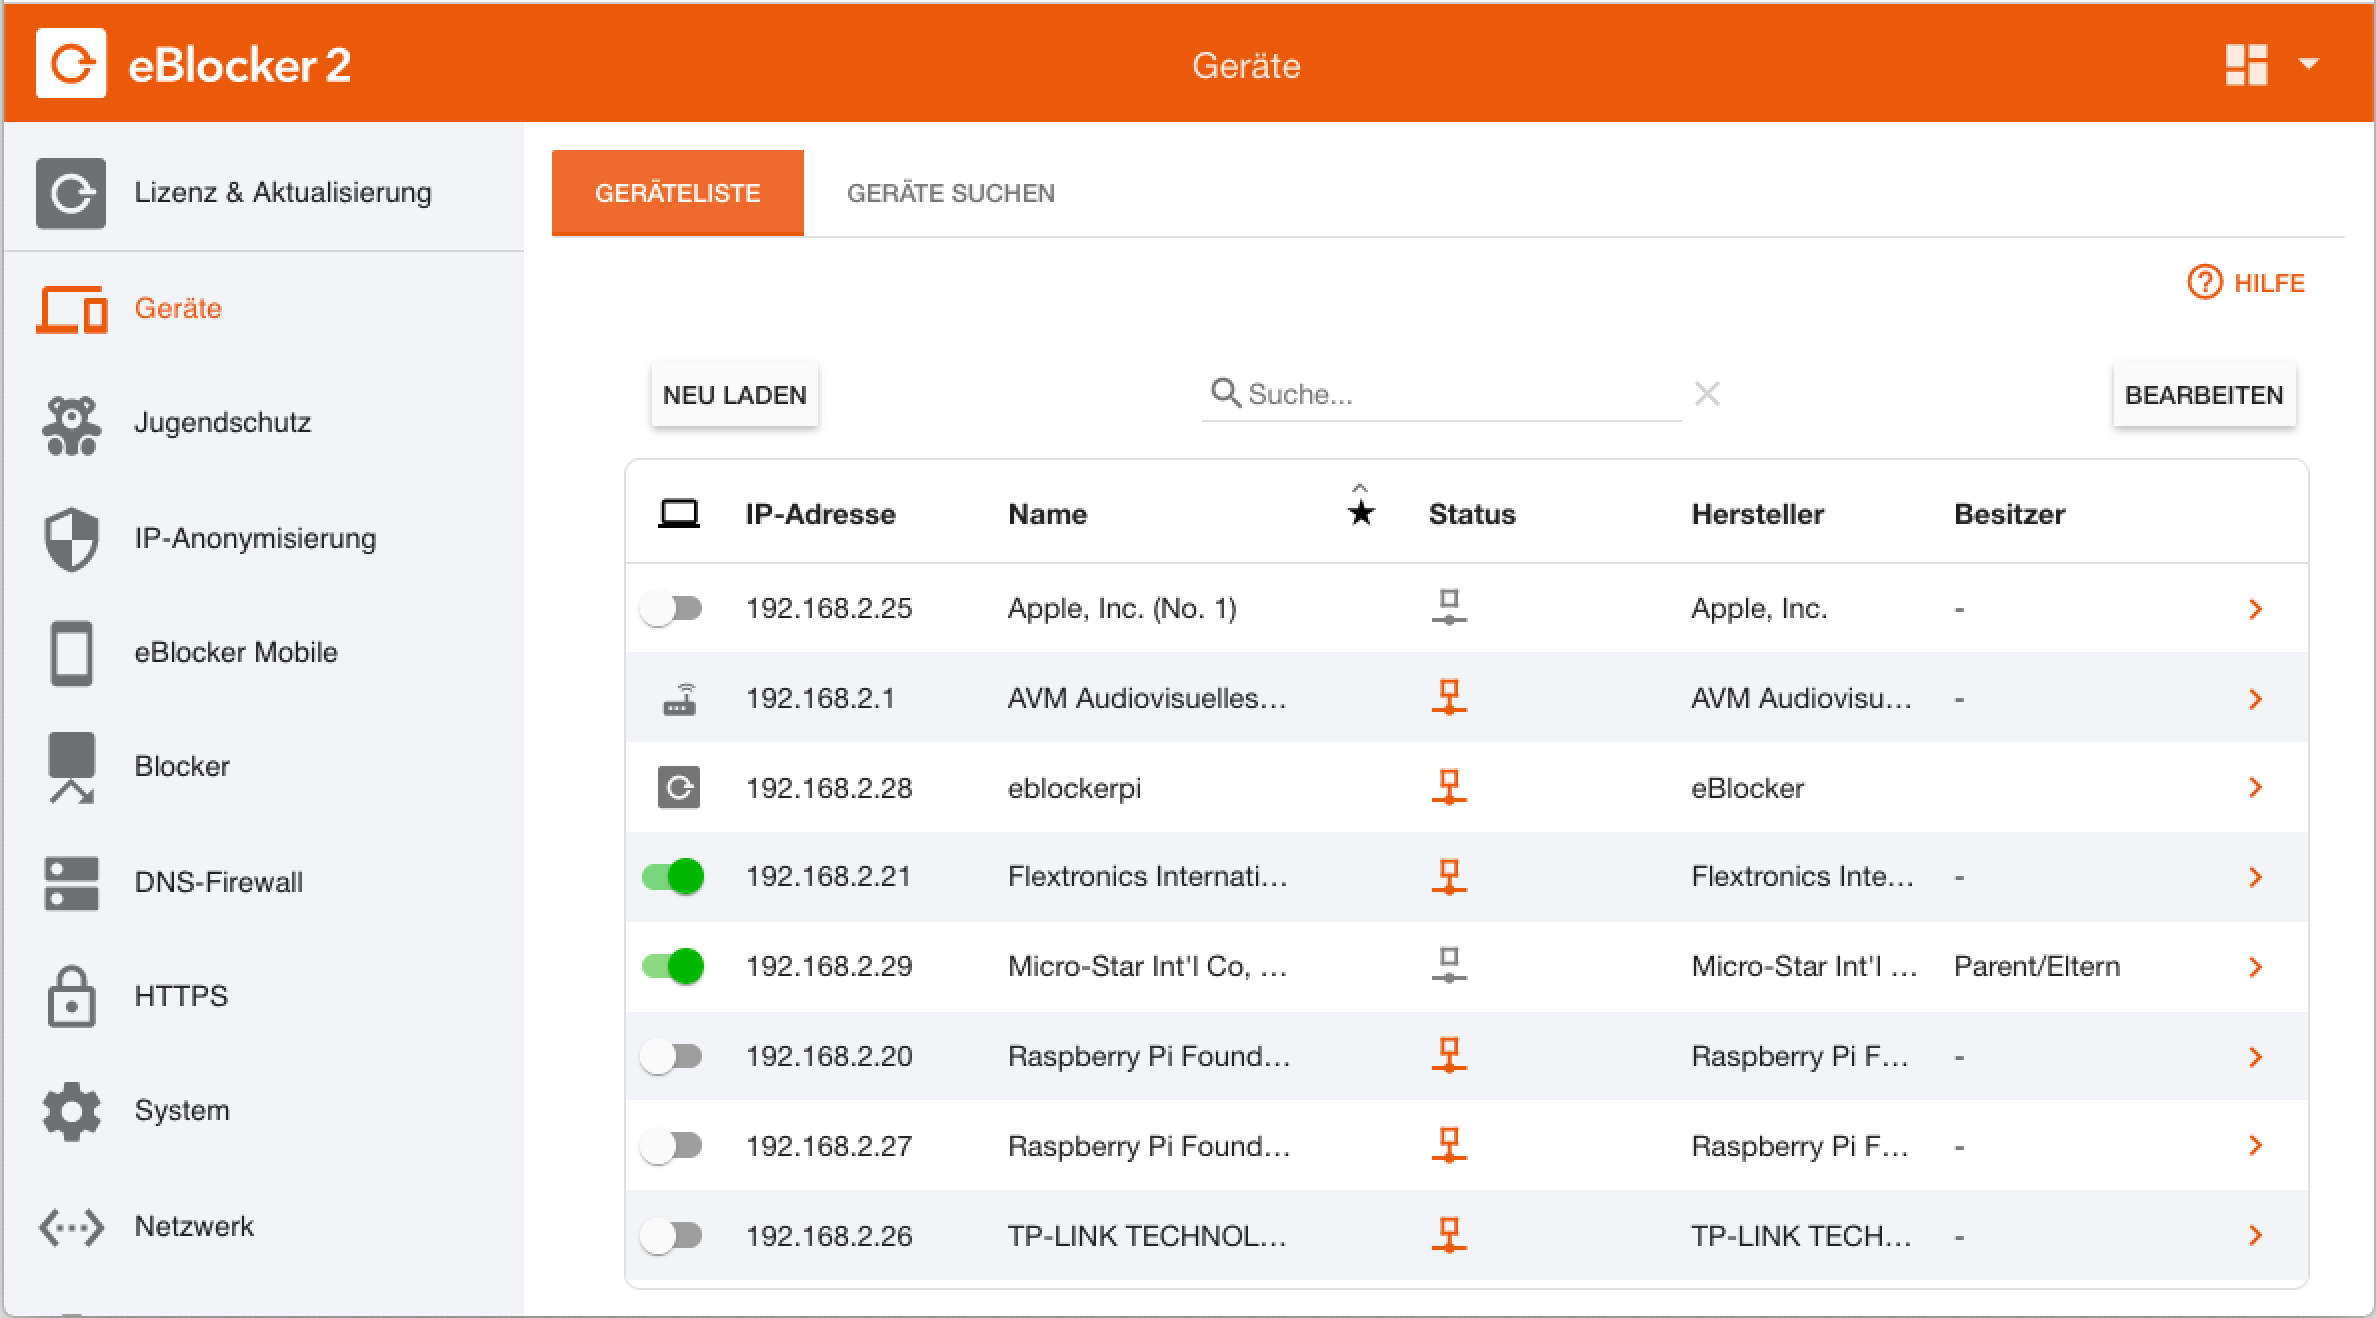Open details chevron for TP-LINK row
Viewport: 2376px width, 1318px height.
pos(2255,1236)
